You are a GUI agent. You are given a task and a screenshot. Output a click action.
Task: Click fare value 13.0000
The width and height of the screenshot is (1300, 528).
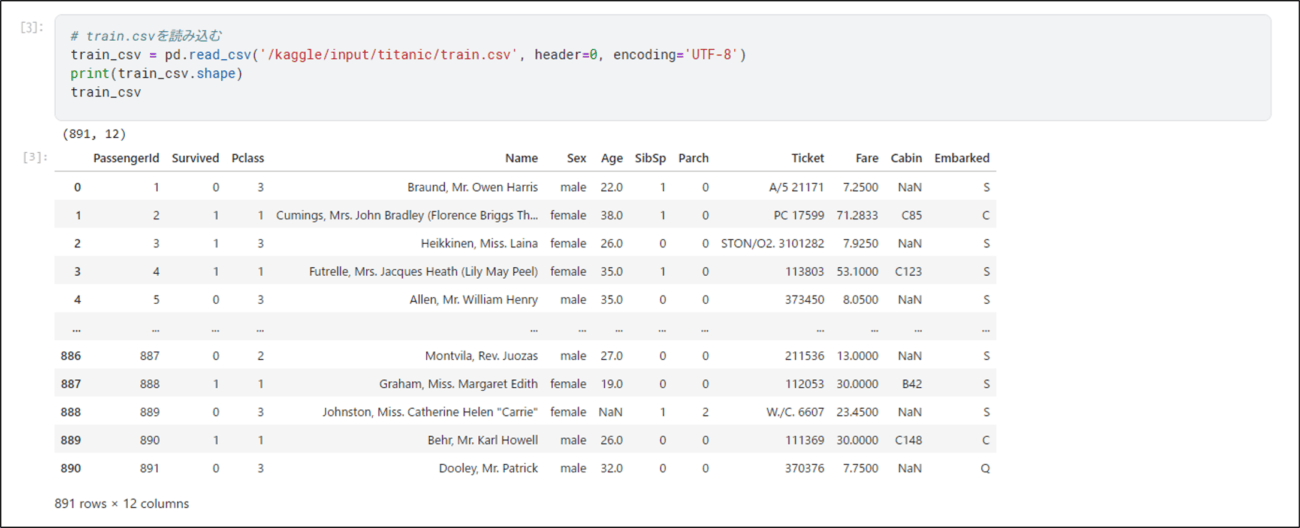click(857, 355)
